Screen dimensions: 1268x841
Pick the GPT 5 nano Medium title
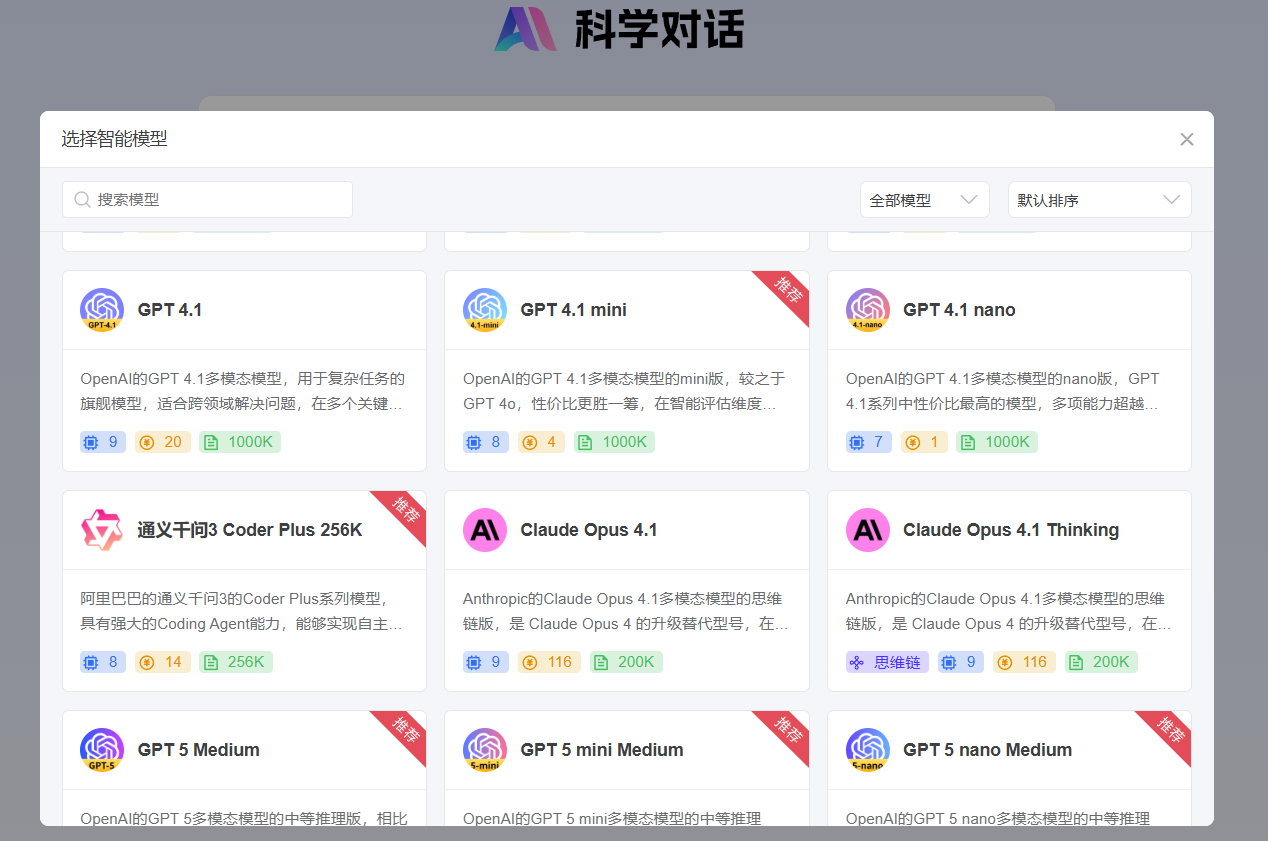coord(987,750)
